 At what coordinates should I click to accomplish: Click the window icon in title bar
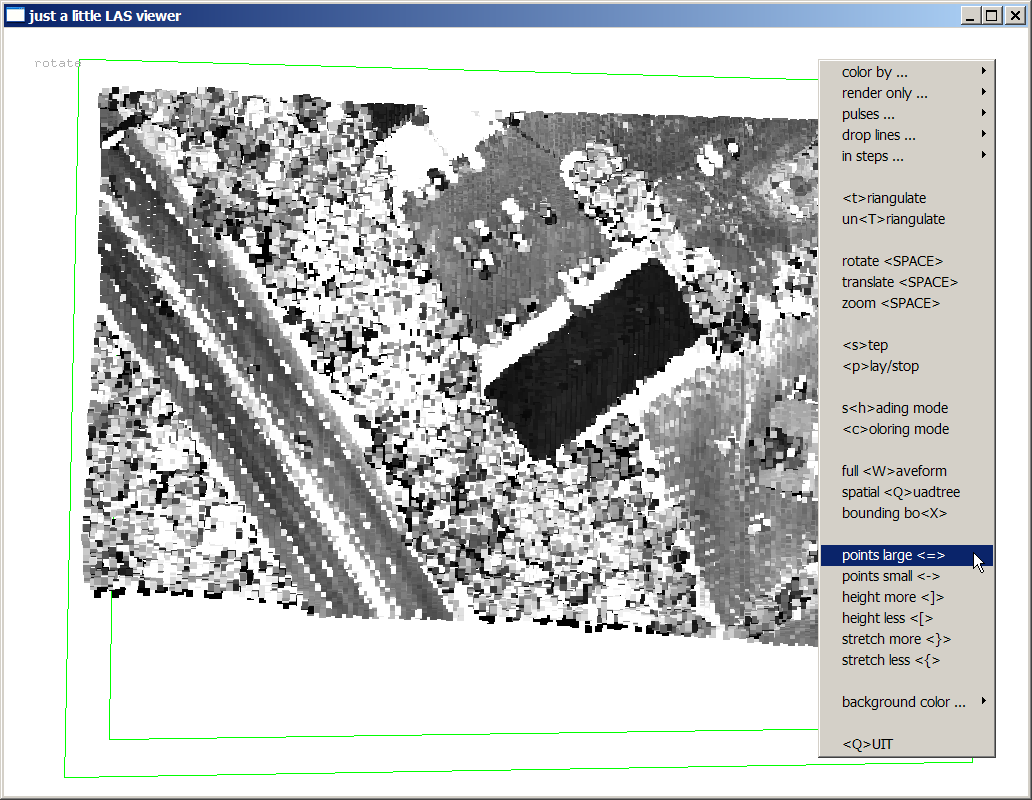[15, 15]
